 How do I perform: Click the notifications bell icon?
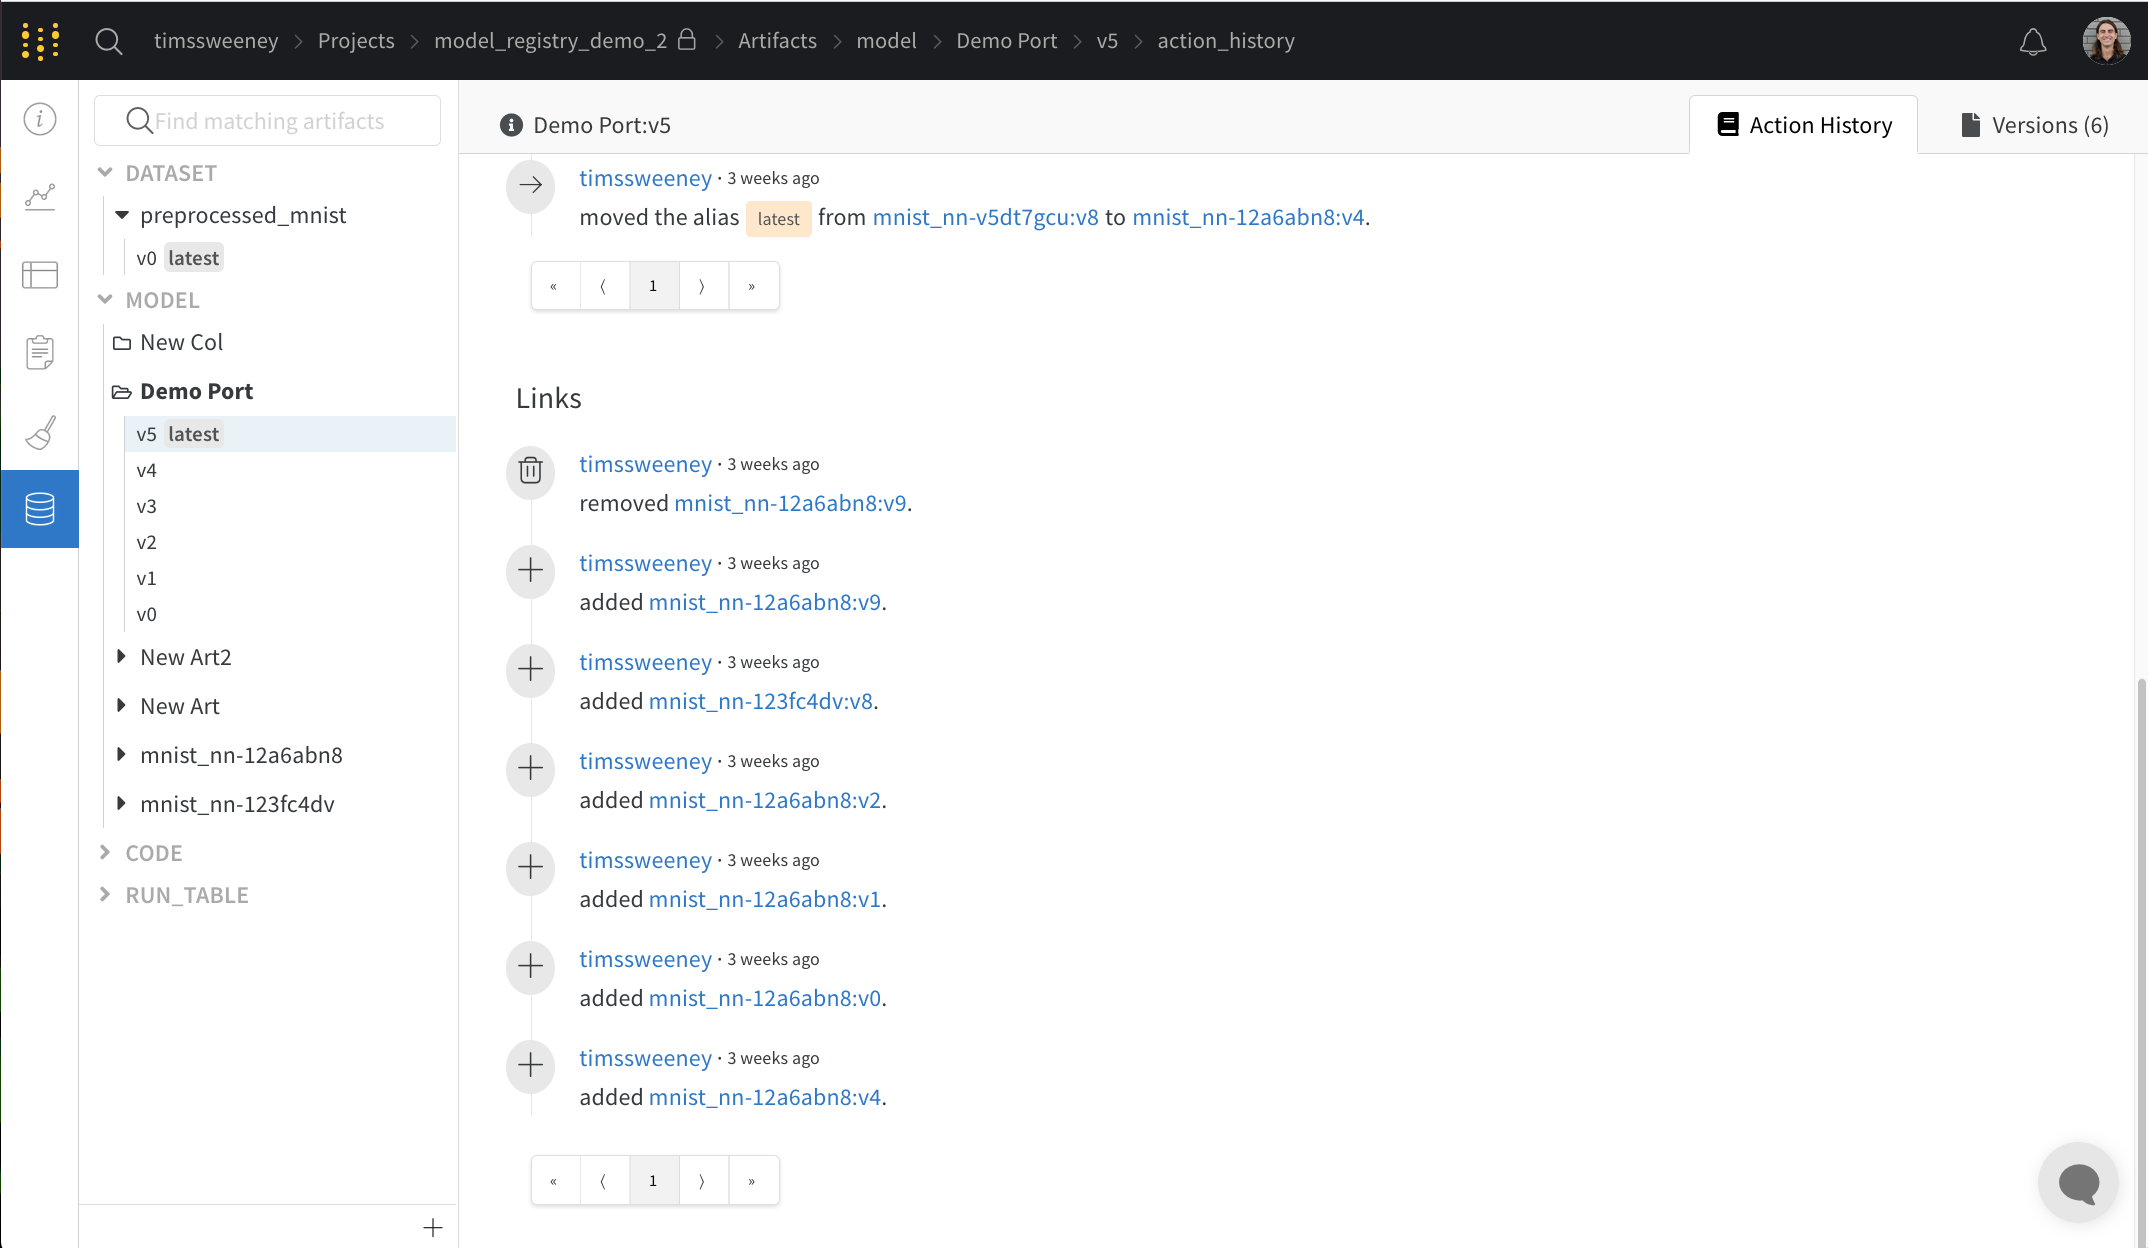point(2032,42)
